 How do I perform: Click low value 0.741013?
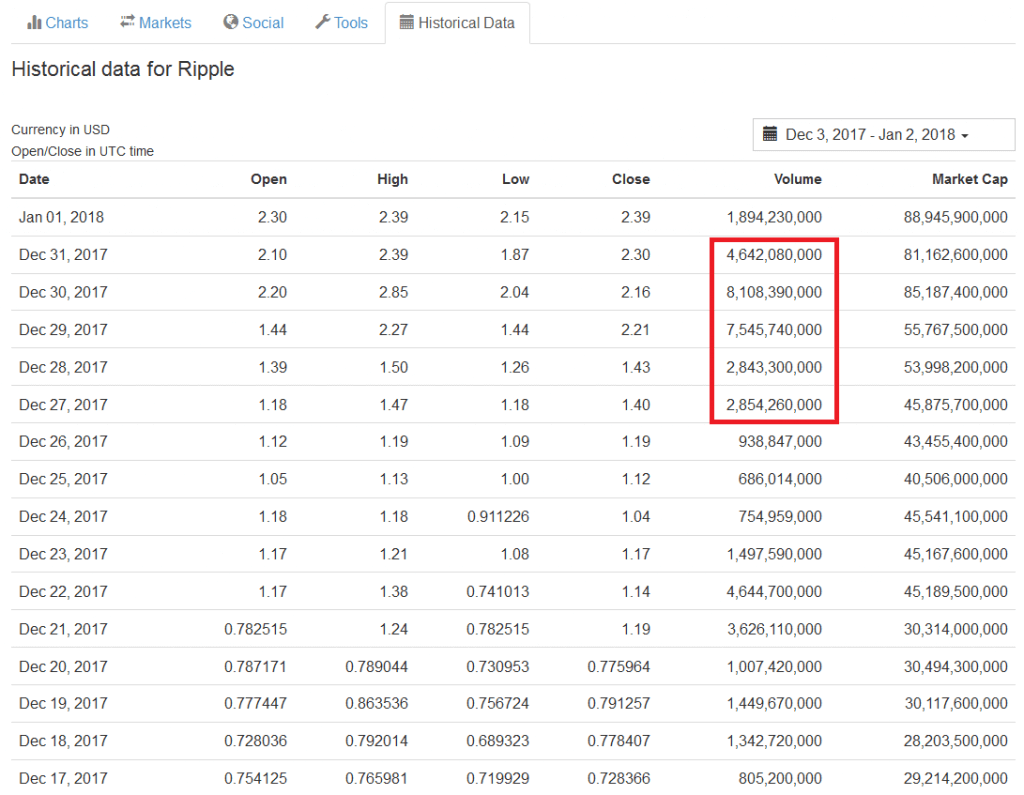pos(498,591)
